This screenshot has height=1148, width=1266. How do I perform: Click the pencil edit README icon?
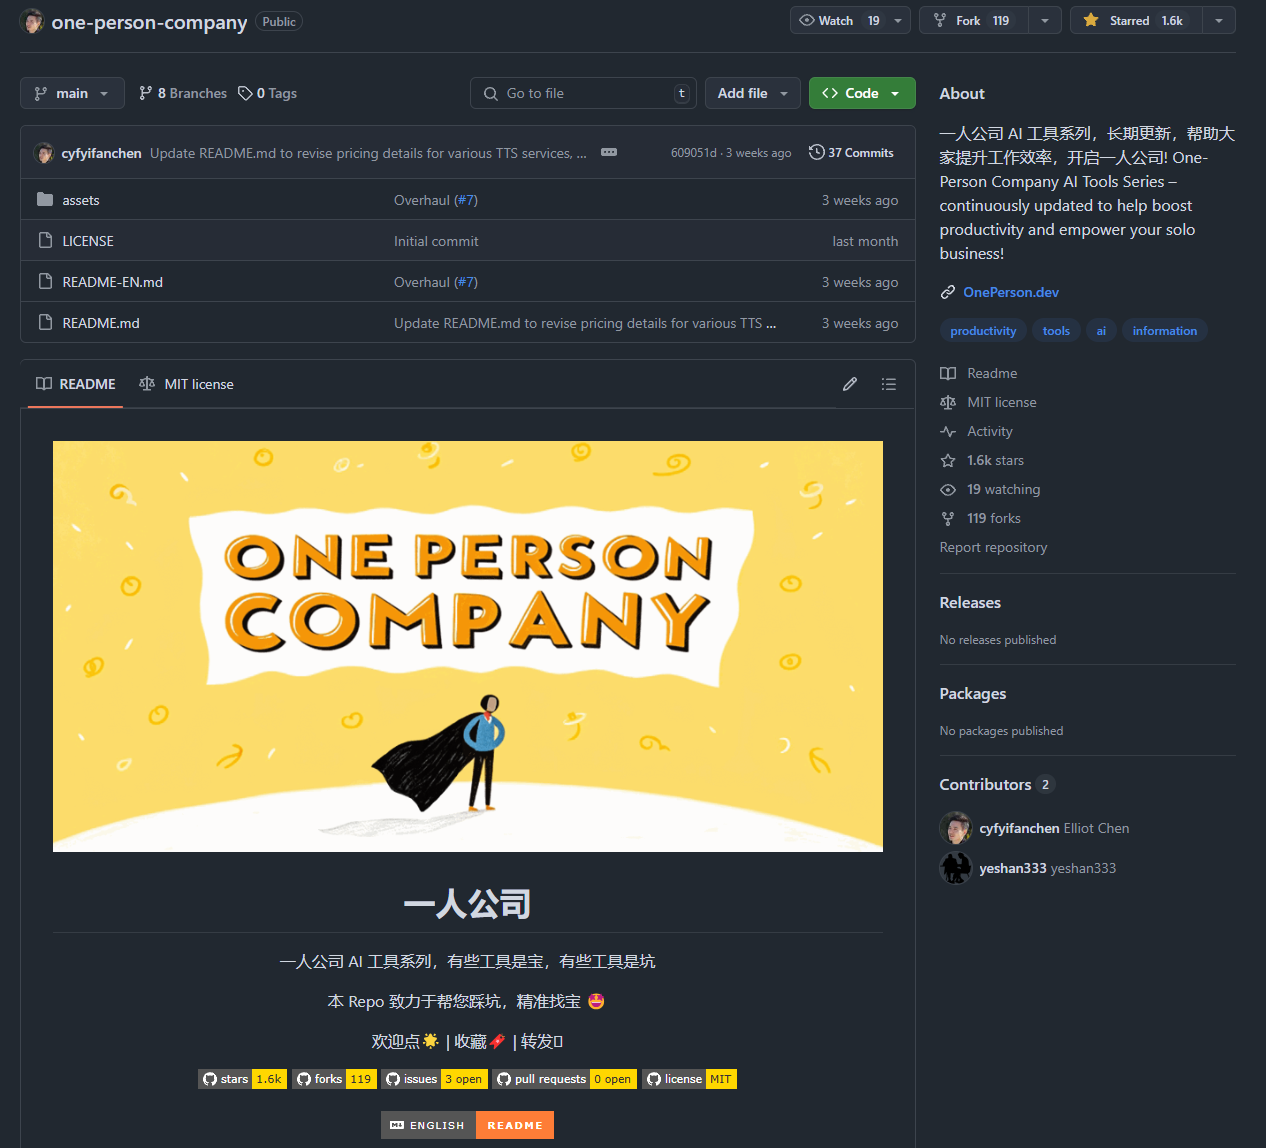pyautogui.click(x=850, y=384)
